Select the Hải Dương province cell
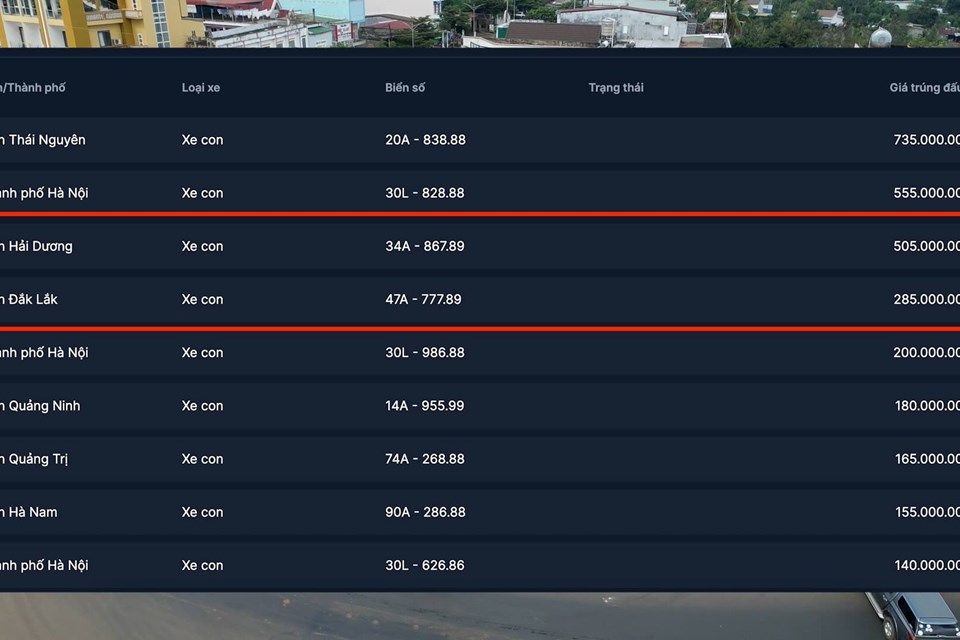960x640 pixels. tap(38, 246)
